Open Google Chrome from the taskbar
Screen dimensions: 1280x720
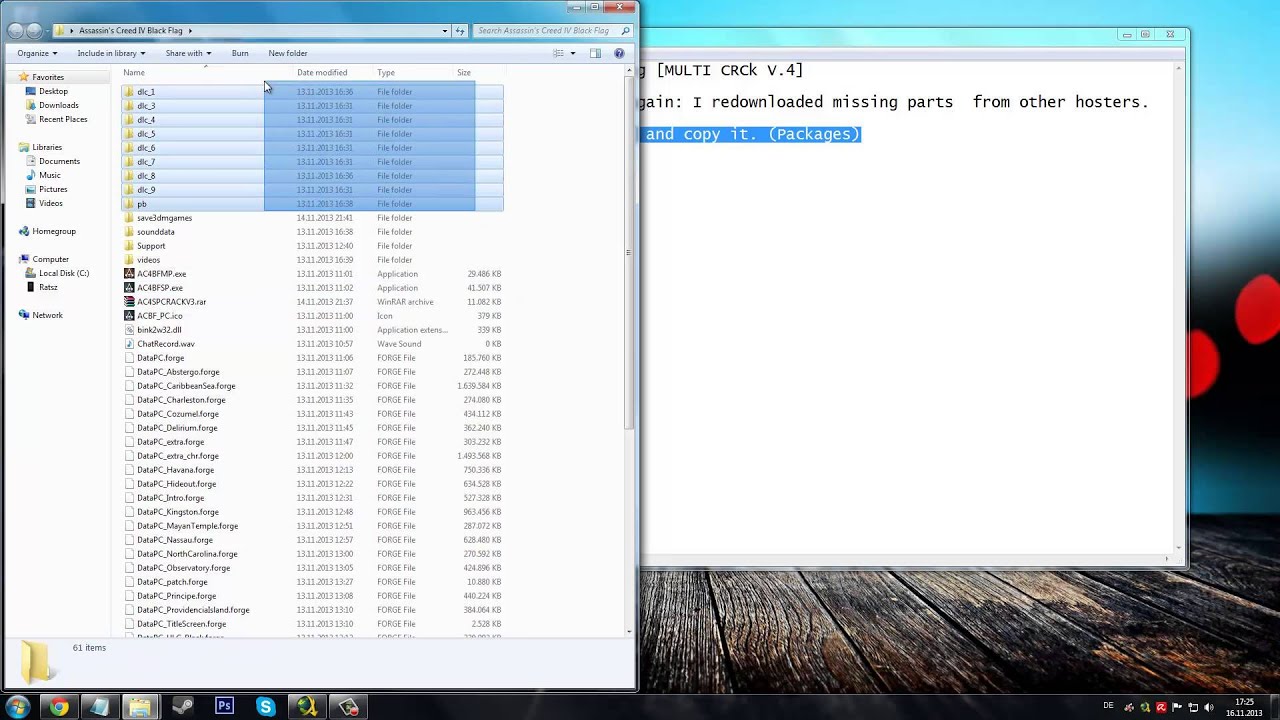click(59, 707)
